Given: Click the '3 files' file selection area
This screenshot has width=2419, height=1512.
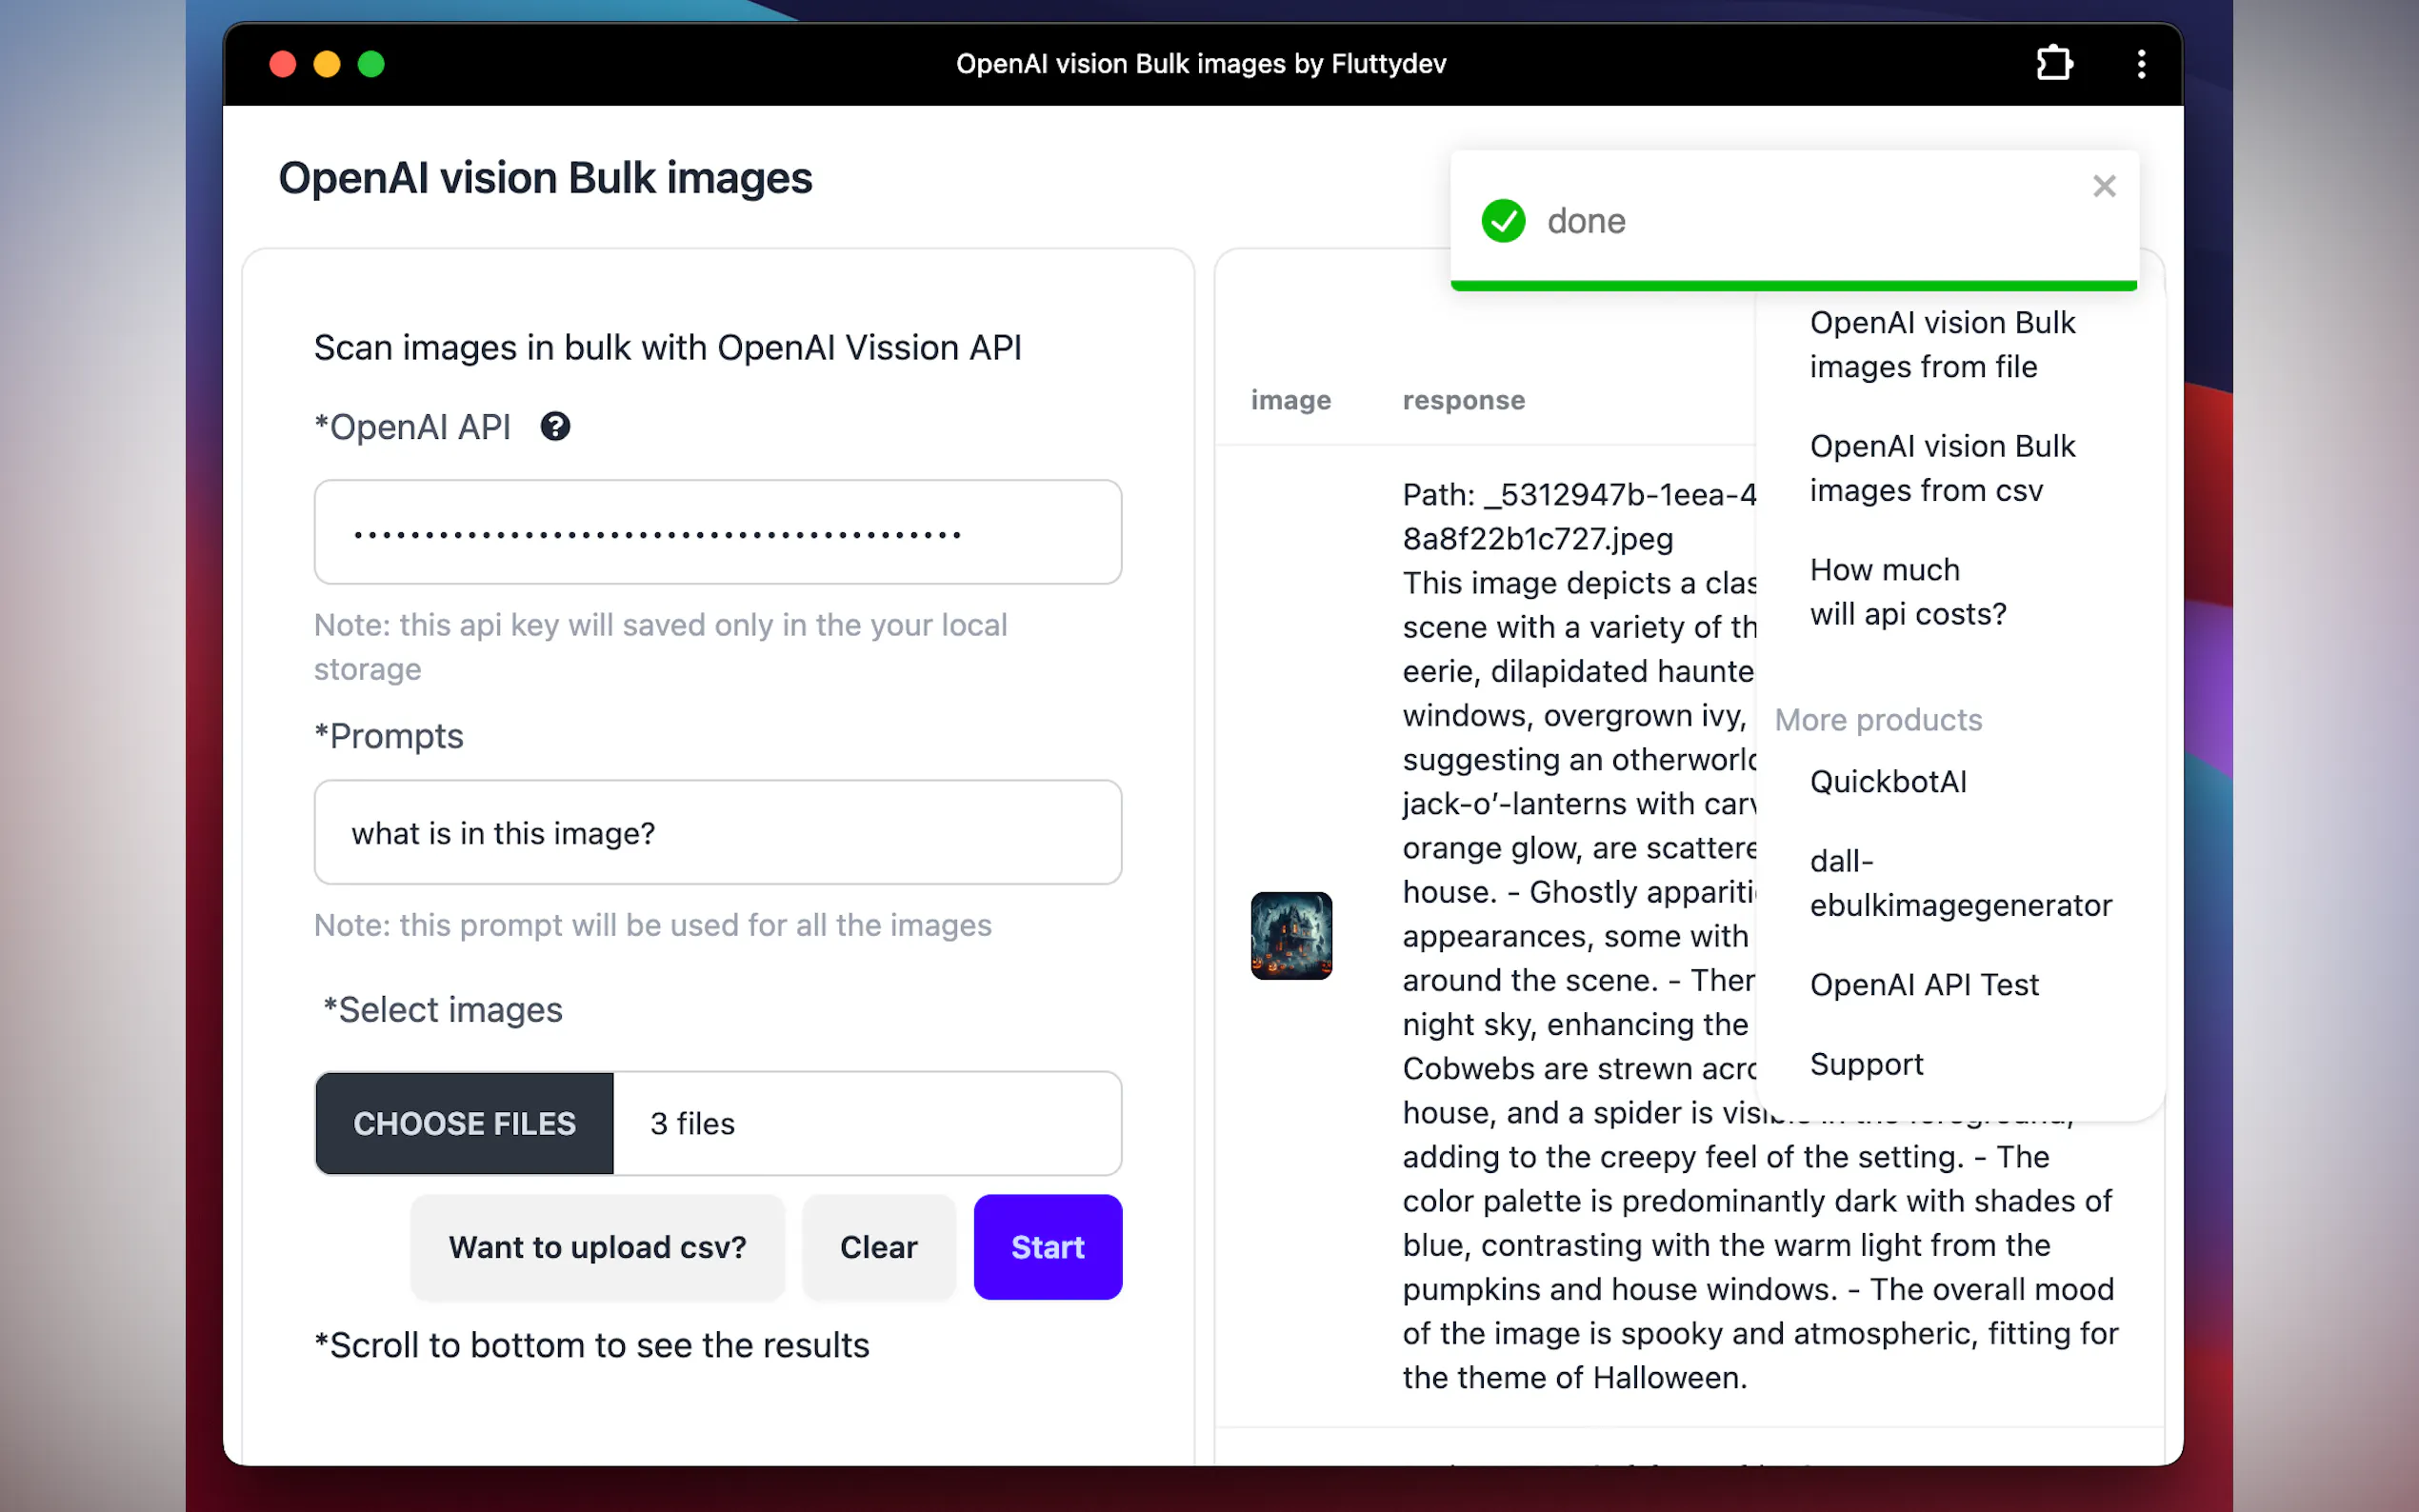Looking at the screenshot, I should tap(867, 1123).
